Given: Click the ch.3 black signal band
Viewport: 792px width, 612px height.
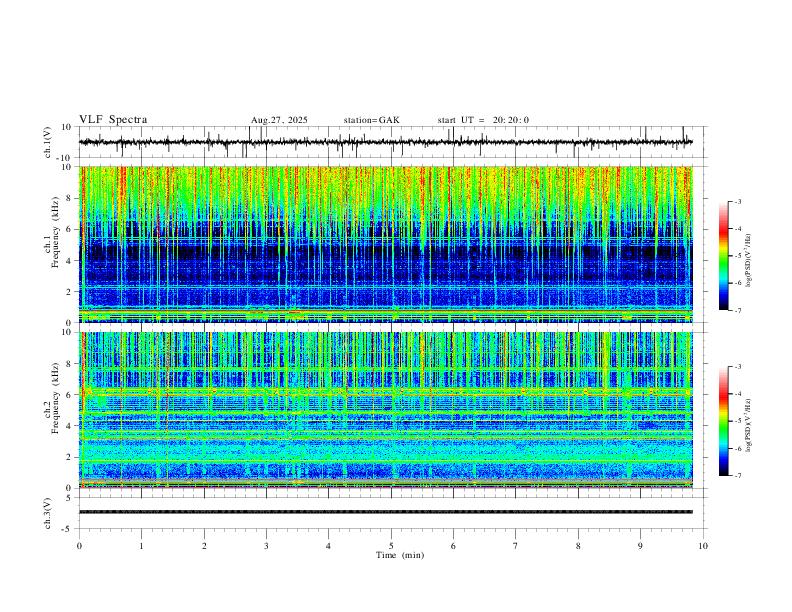Looking at the screenshot, I should pyautogui.click(x=386, y=512).
